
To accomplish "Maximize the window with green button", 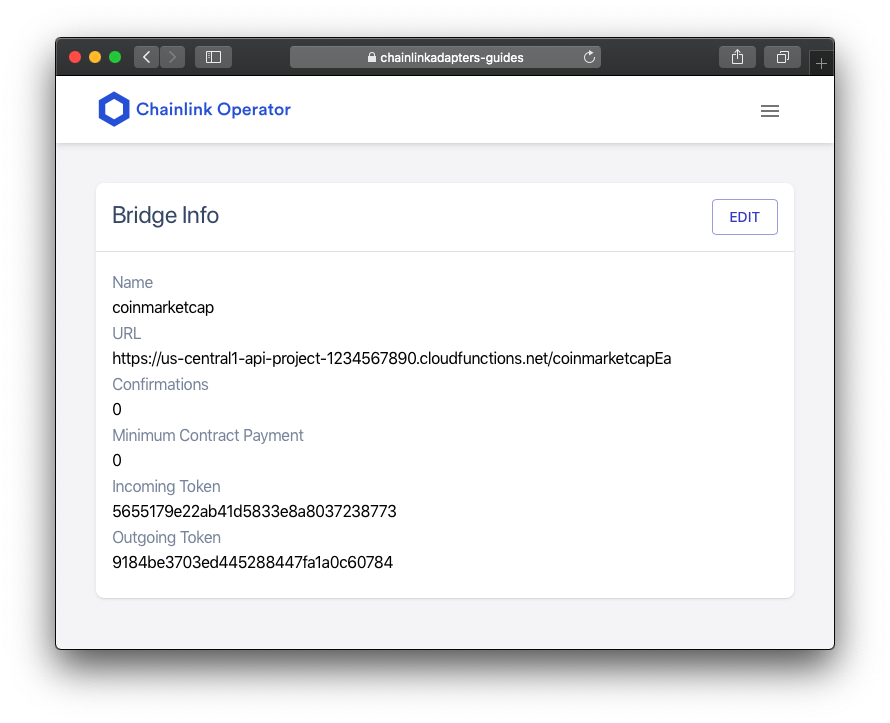I will (115, 57).
